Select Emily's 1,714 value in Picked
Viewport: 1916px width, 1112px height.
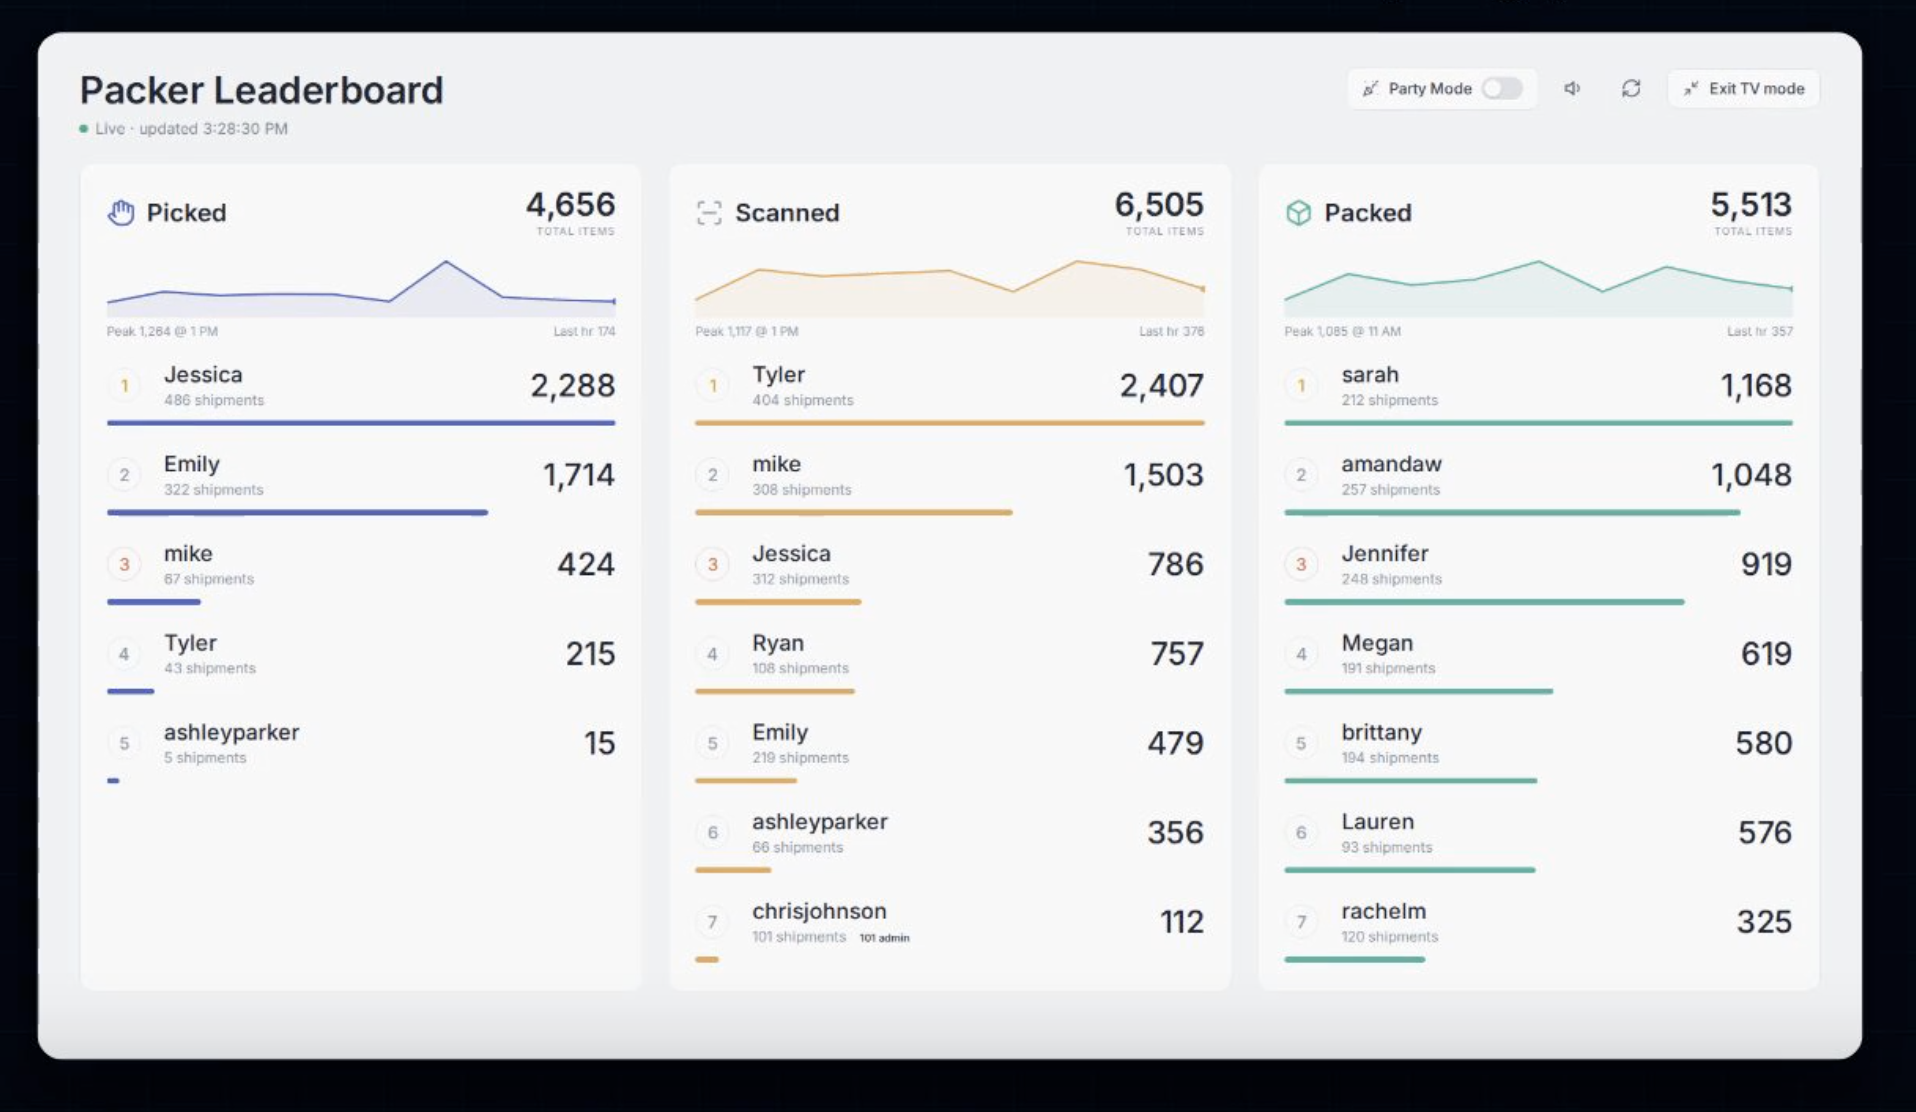(x=578, y=475)
